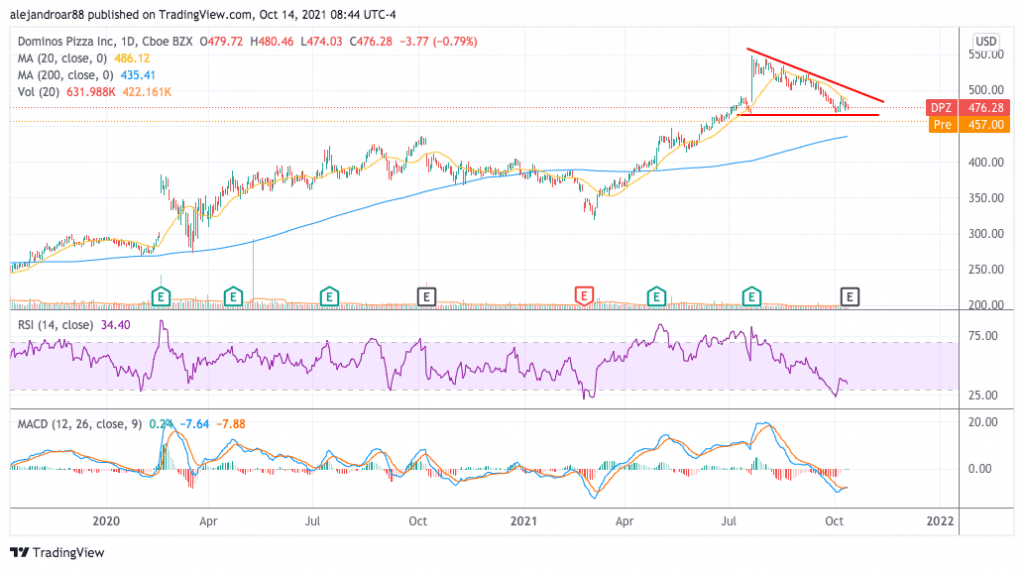Click the MA (200, close, 0) indicator legend
This screenshot has height=570, width=1024.
point(65,75)
